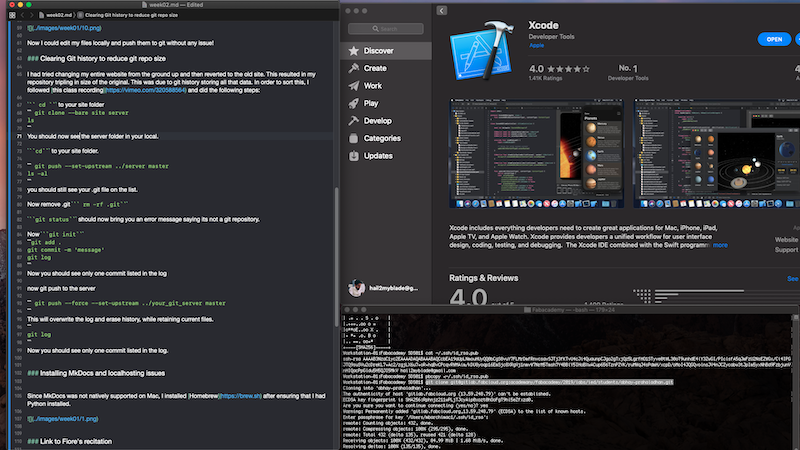Image resolution: width=800 pixels, height=450 pixels.
Task: Click 'See All' for Ratings & Reviews
Action: click(793, 279)
